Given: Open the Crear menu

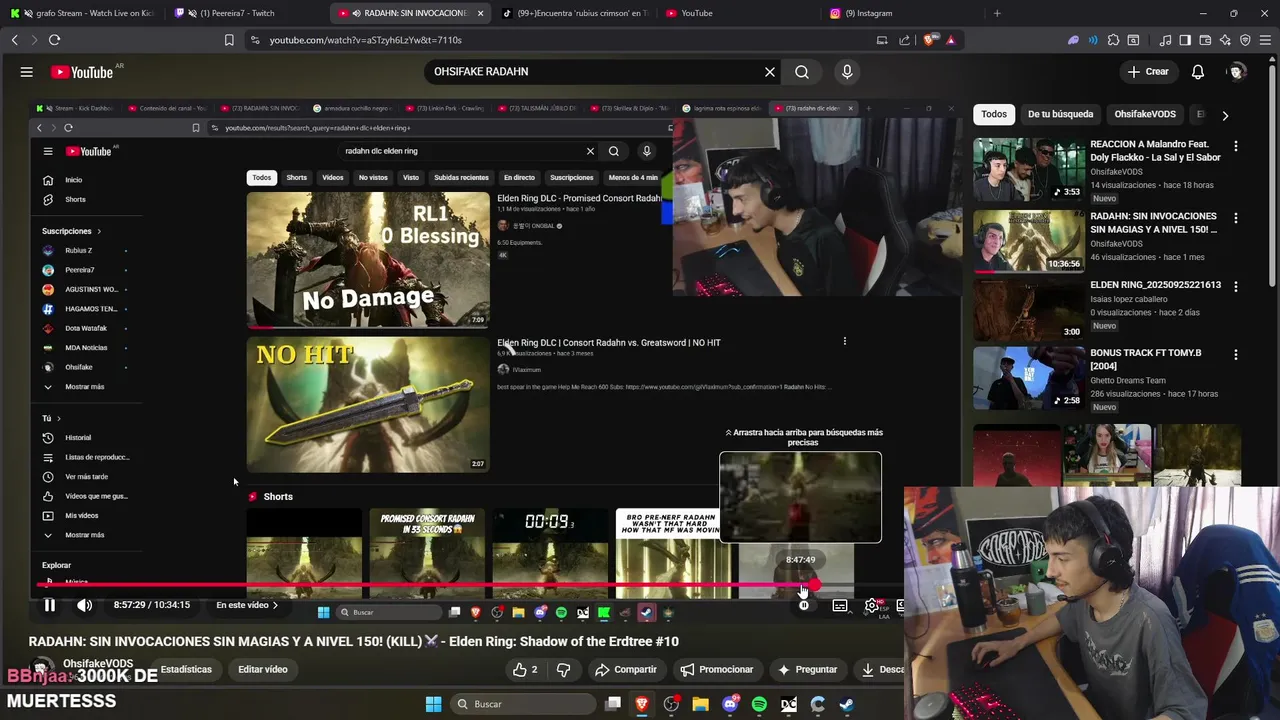Looking at the screenshot, I should pyautogui.click(x=1148, y=72).
